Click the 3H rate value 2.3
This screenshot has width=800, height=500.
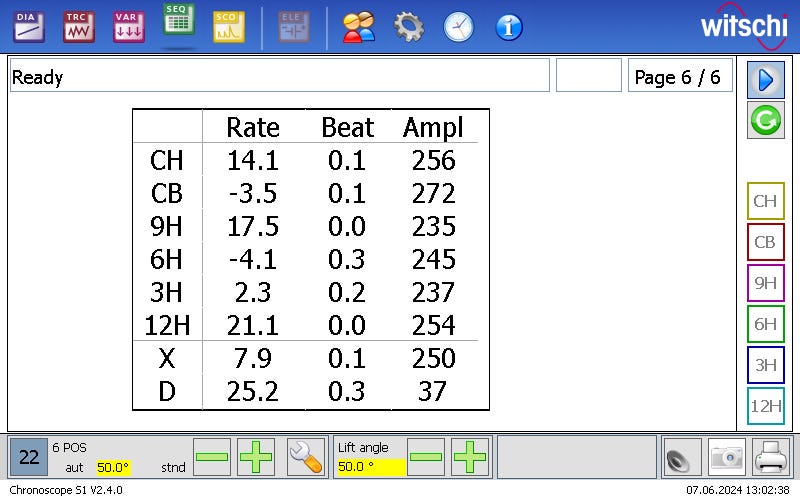click(253, 292)
